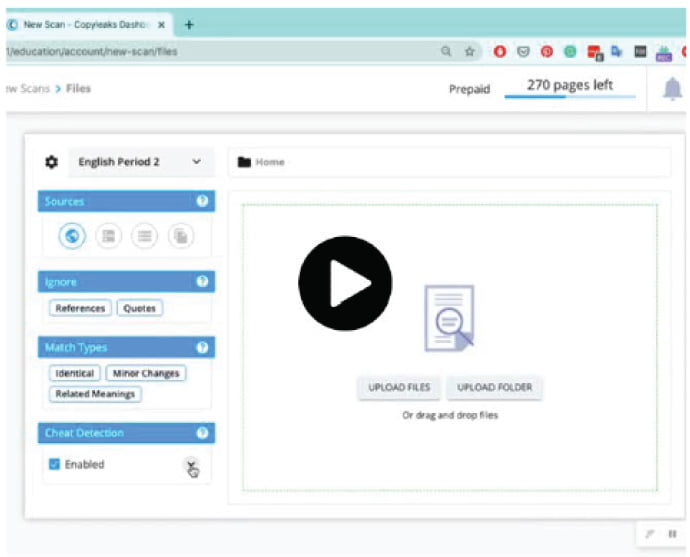Open Sources help question mark
Screen dimensions: 690x557
[202, 201]
